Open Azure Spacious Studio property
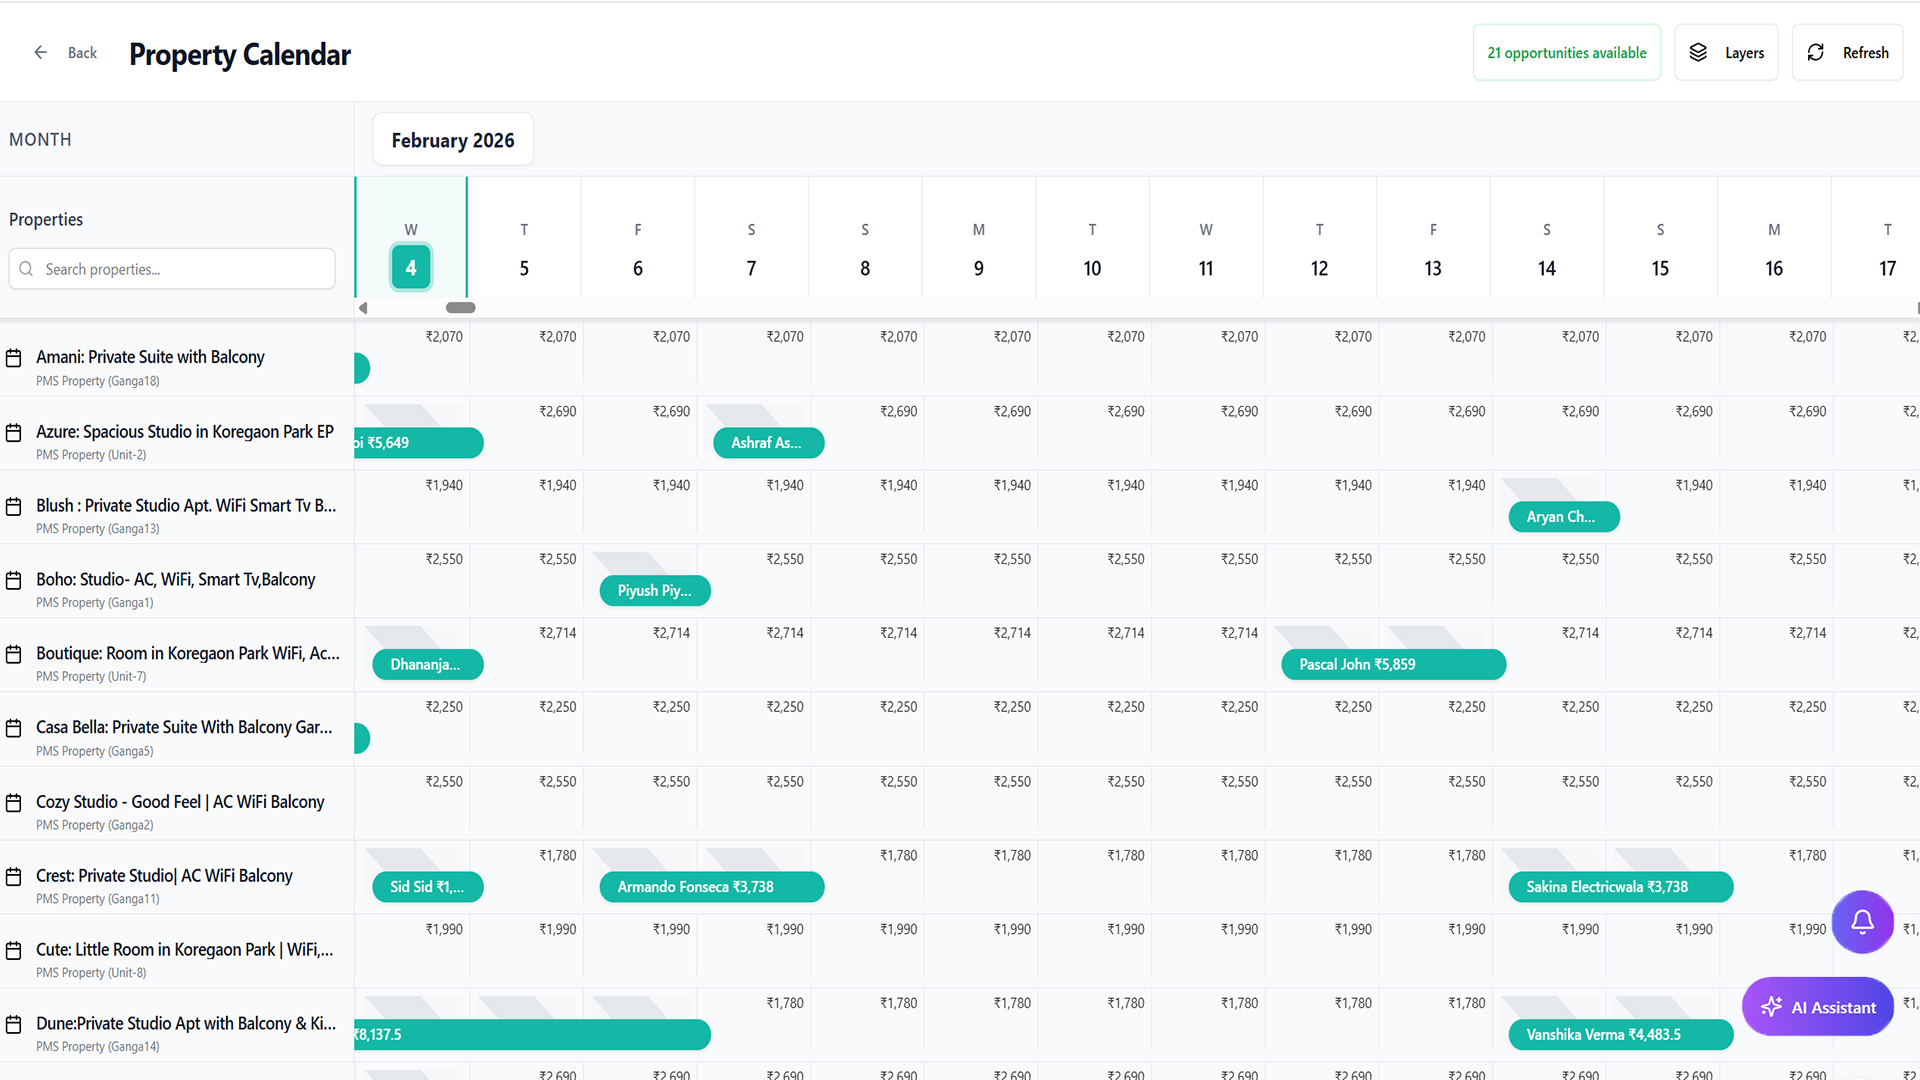 (185, 432)
